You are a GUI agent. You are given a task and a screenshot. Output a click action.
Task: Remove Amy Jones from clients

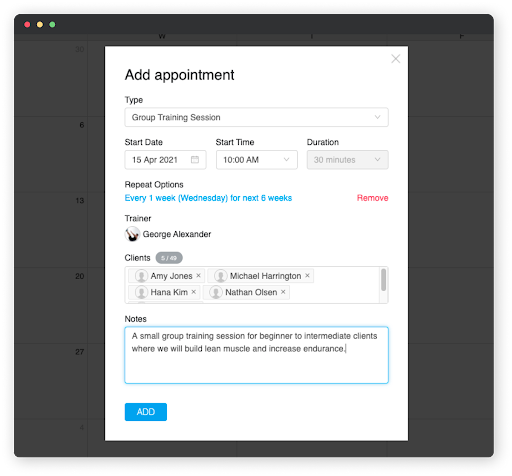(198, 276)
